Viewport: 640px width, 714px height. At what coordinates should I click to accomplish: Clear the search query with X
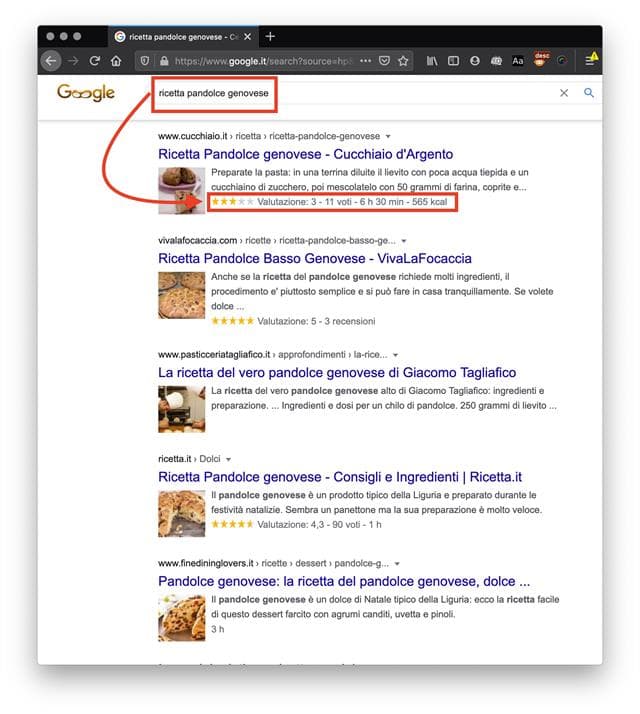click(564, 93)
